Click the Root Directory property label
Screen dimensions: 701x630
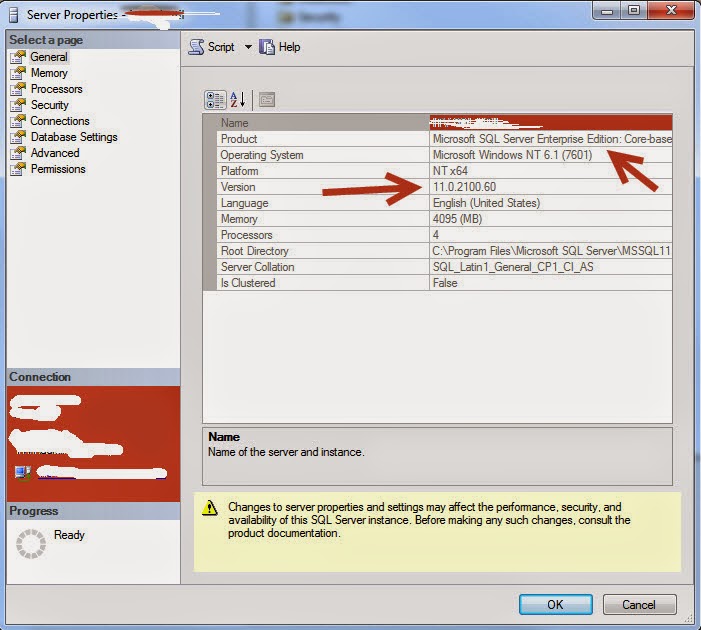tap(254, 251)
